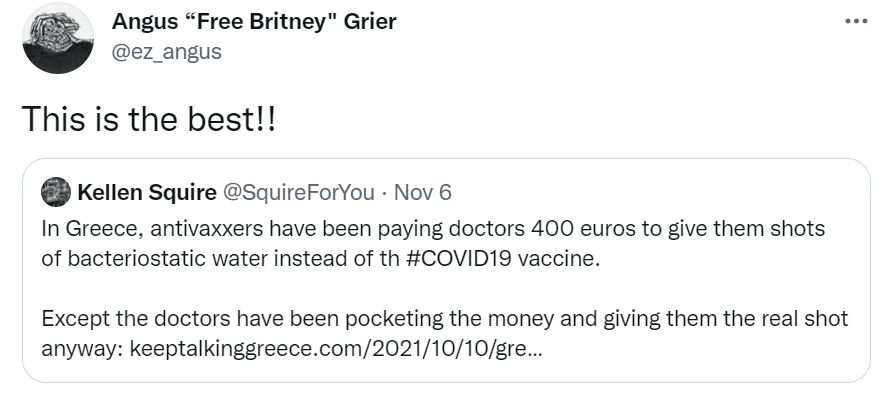Screen dimensions: 889x399
Task: Open the quoted tweet's first paragraph about Greece
Action: point(433,244)
